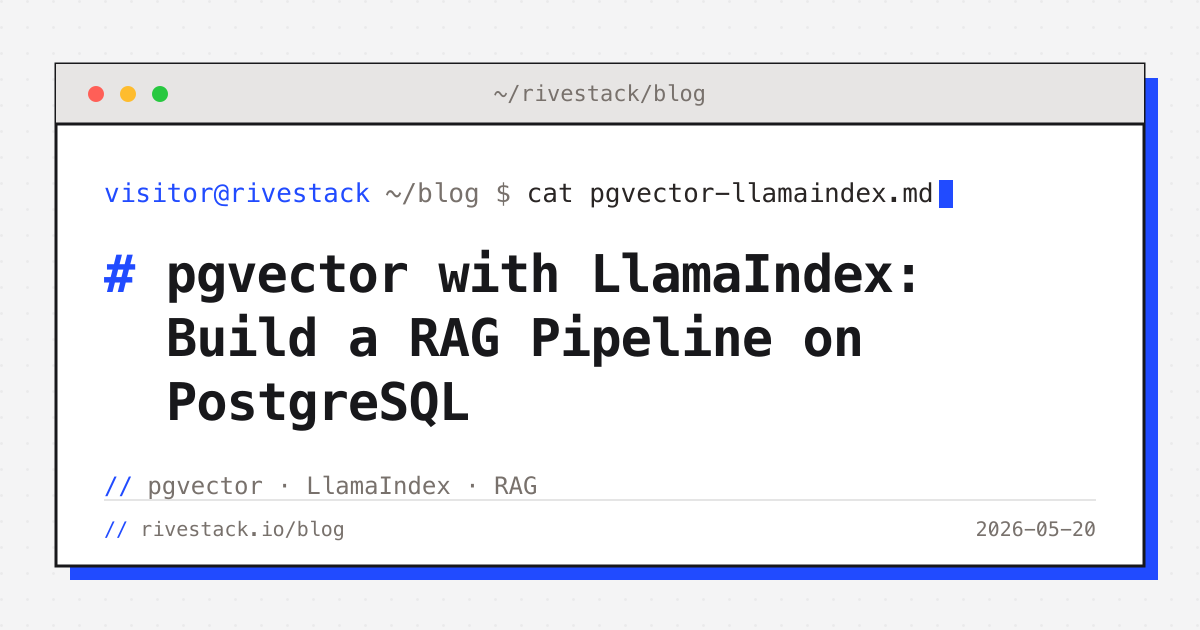This screenshot has width=1200, height=630.
Task: Click the pgvector tag
Action: 205,487
